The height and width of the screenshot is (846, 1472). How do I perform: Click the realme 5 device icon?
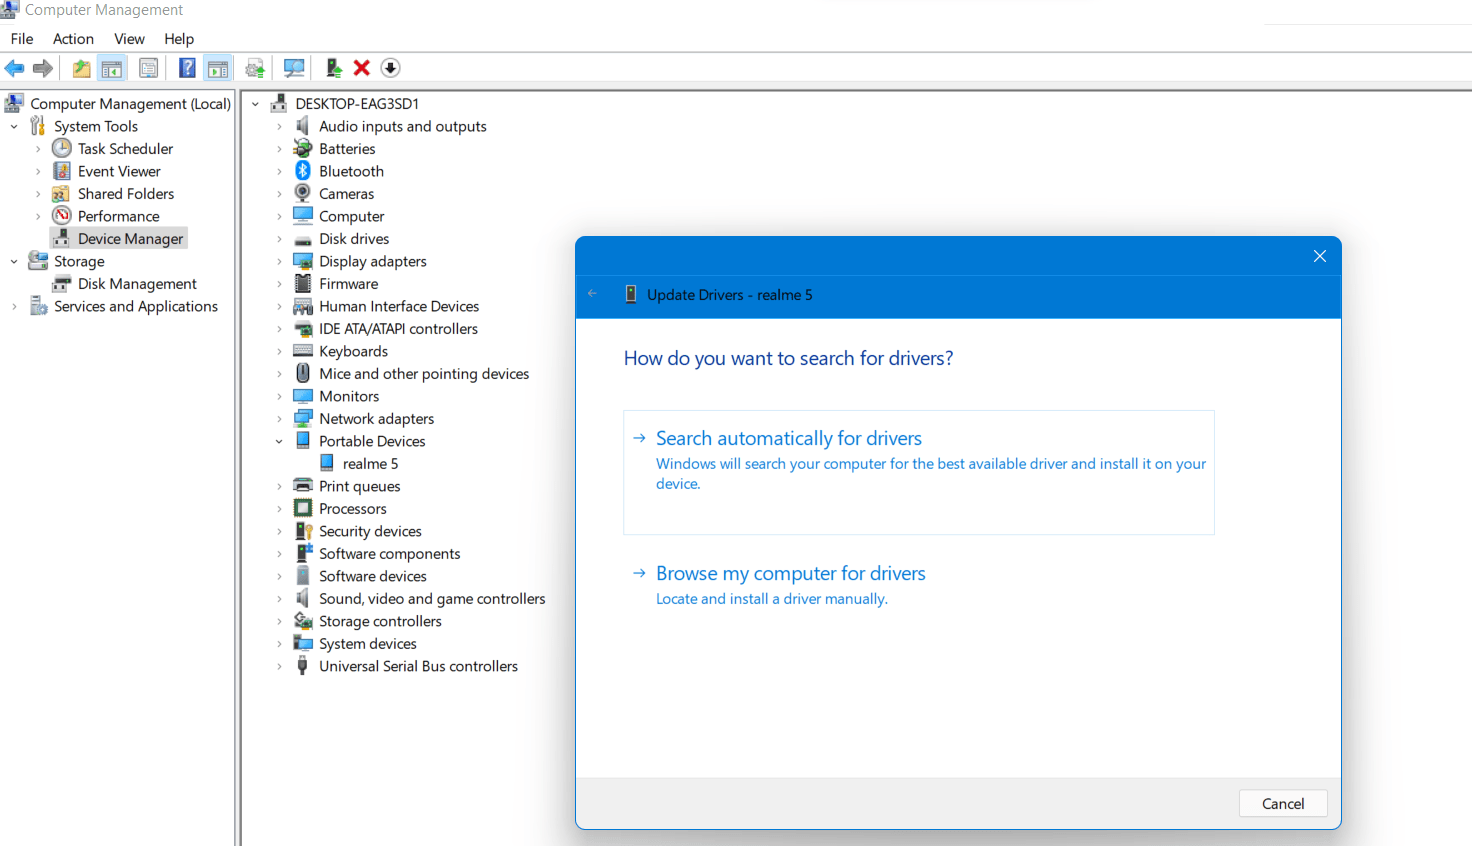(x=327, y=463)
